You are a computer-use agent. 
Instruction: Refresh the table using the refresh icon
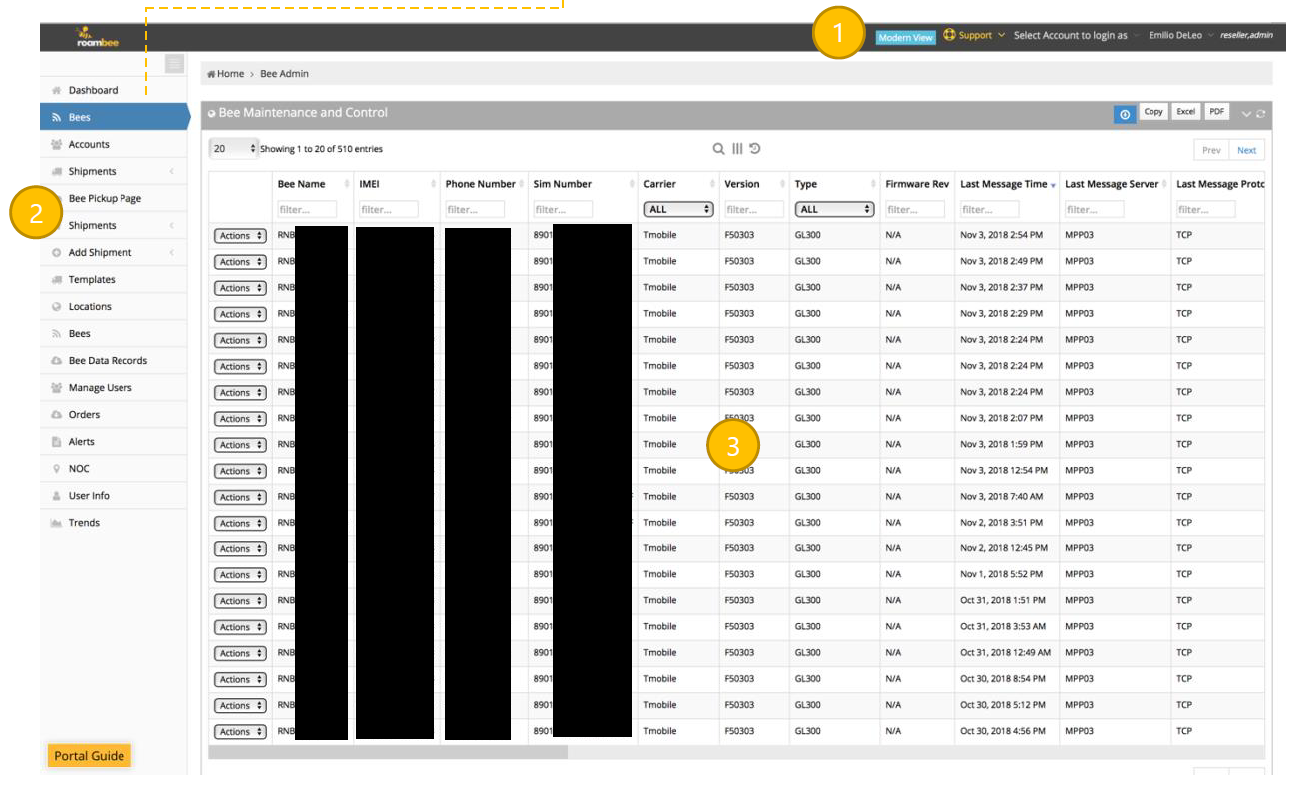[1259, 114]
